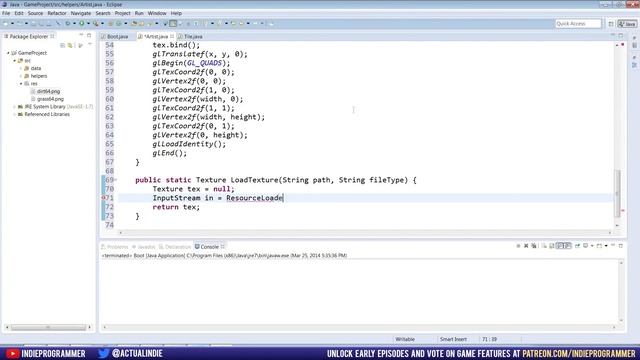Screen dimensions: 640x360
Task: Click the Open Type toolbar icon
Action: [x=134, y=24]
